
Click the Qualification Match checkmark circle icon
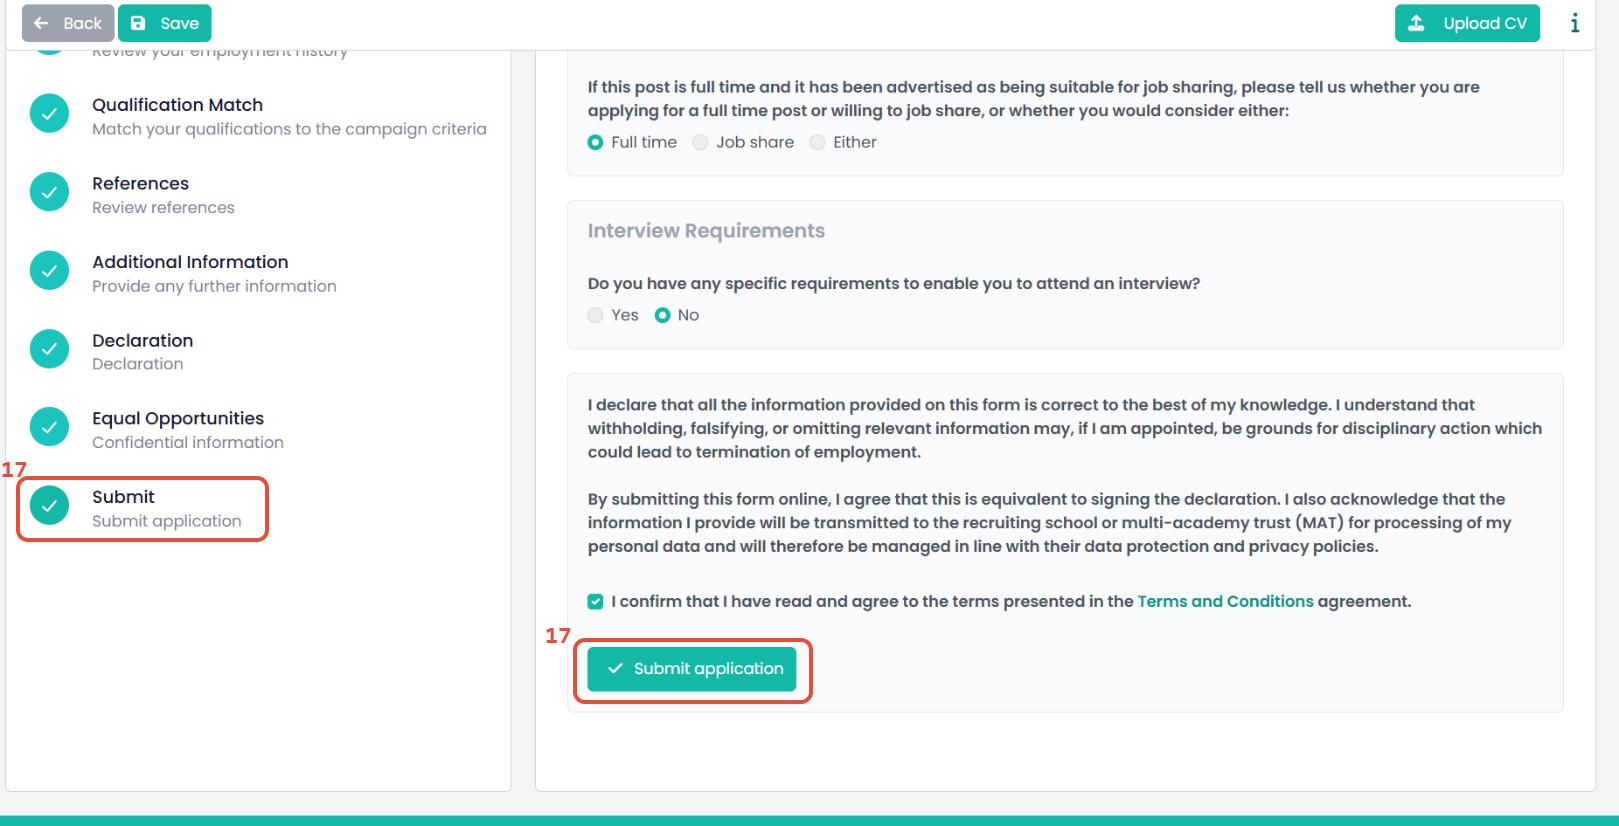[x=49, y=114]
